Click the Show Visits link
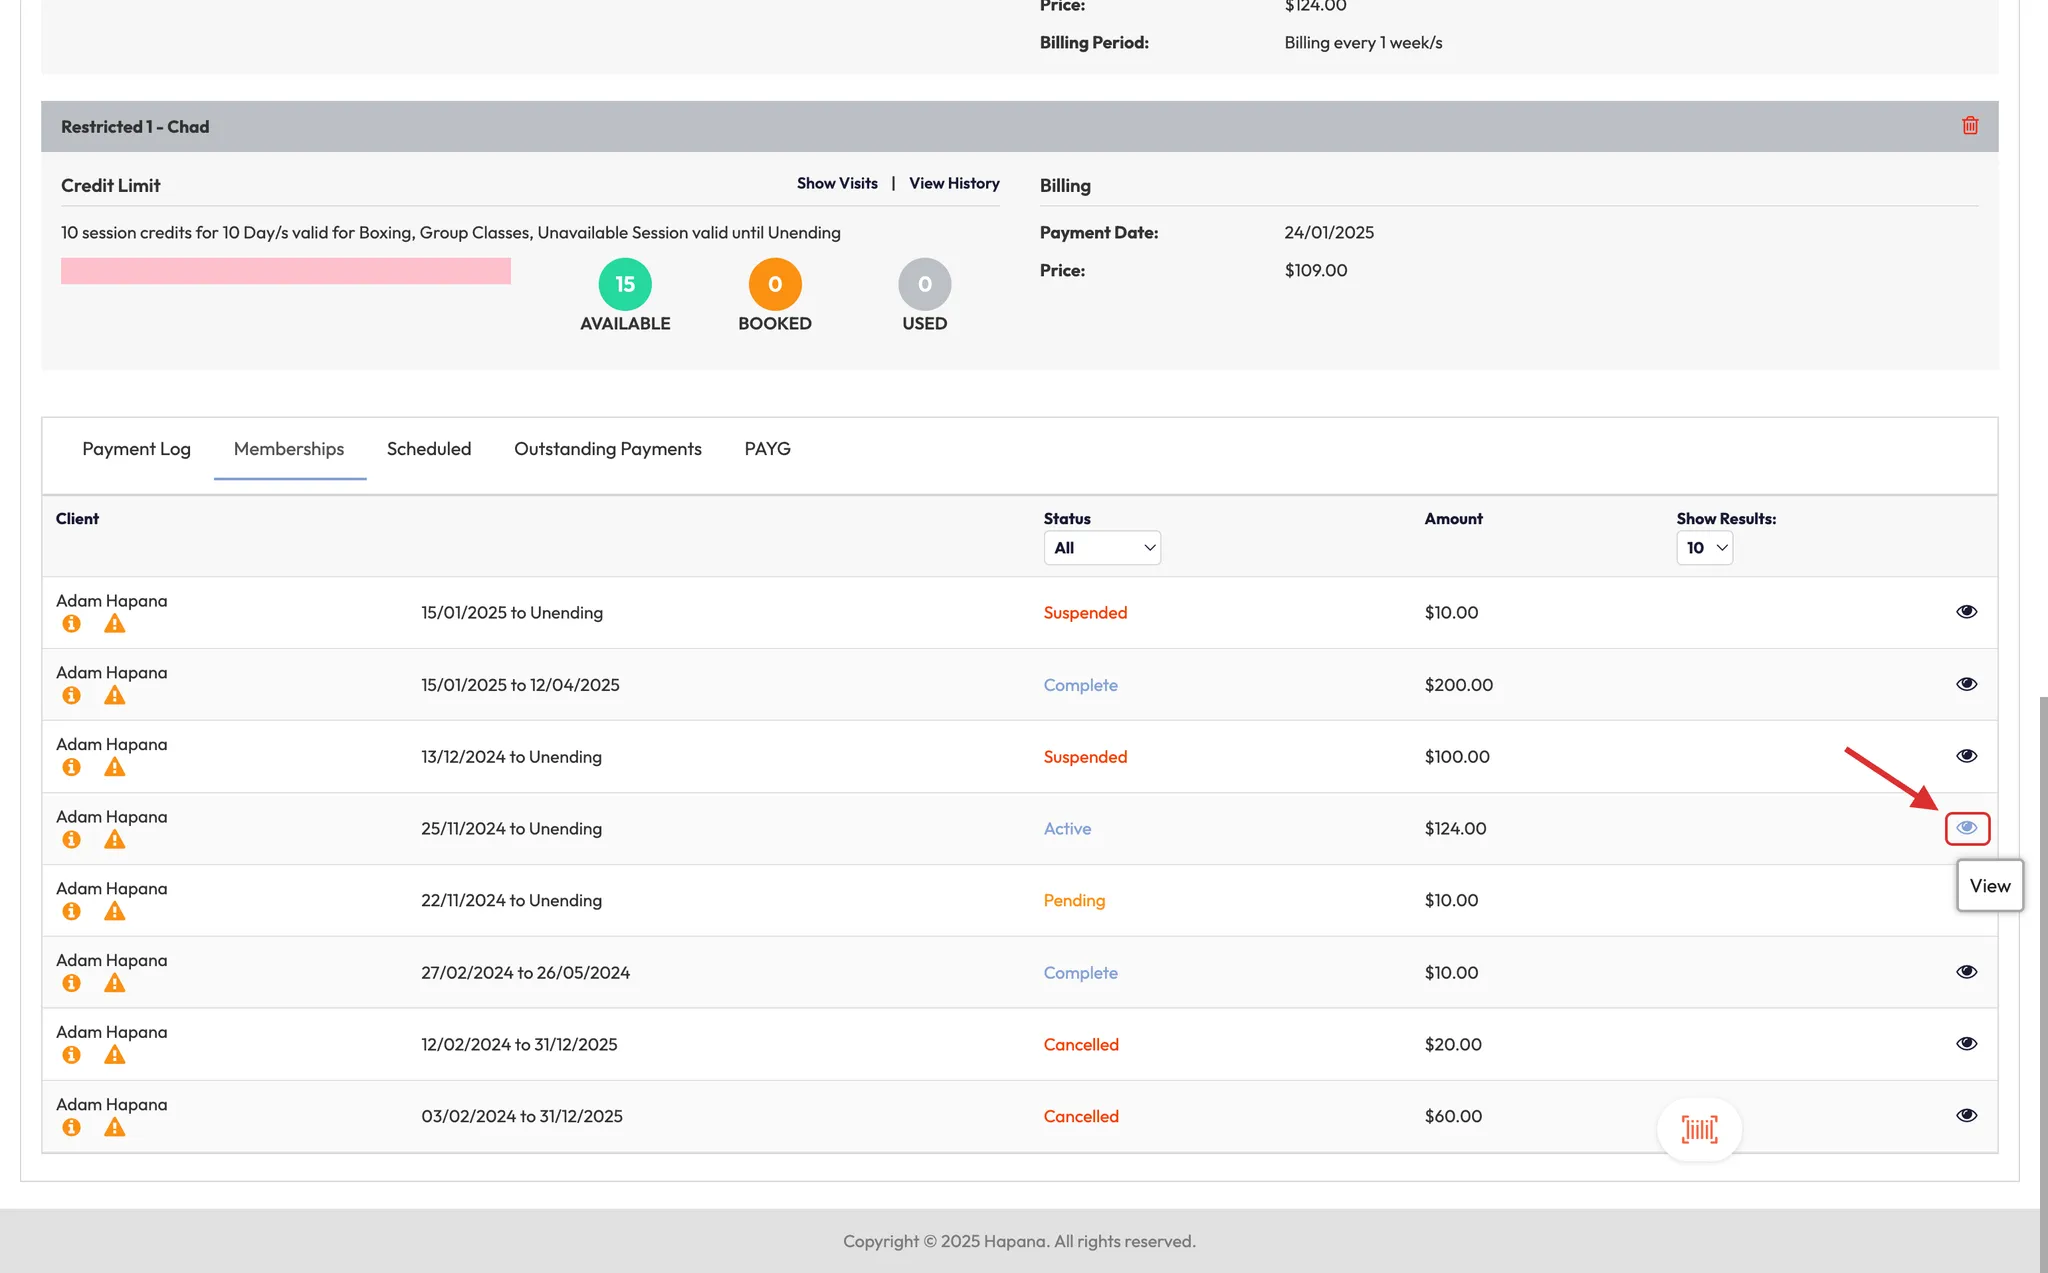2048x1273 pixels. 837,184
